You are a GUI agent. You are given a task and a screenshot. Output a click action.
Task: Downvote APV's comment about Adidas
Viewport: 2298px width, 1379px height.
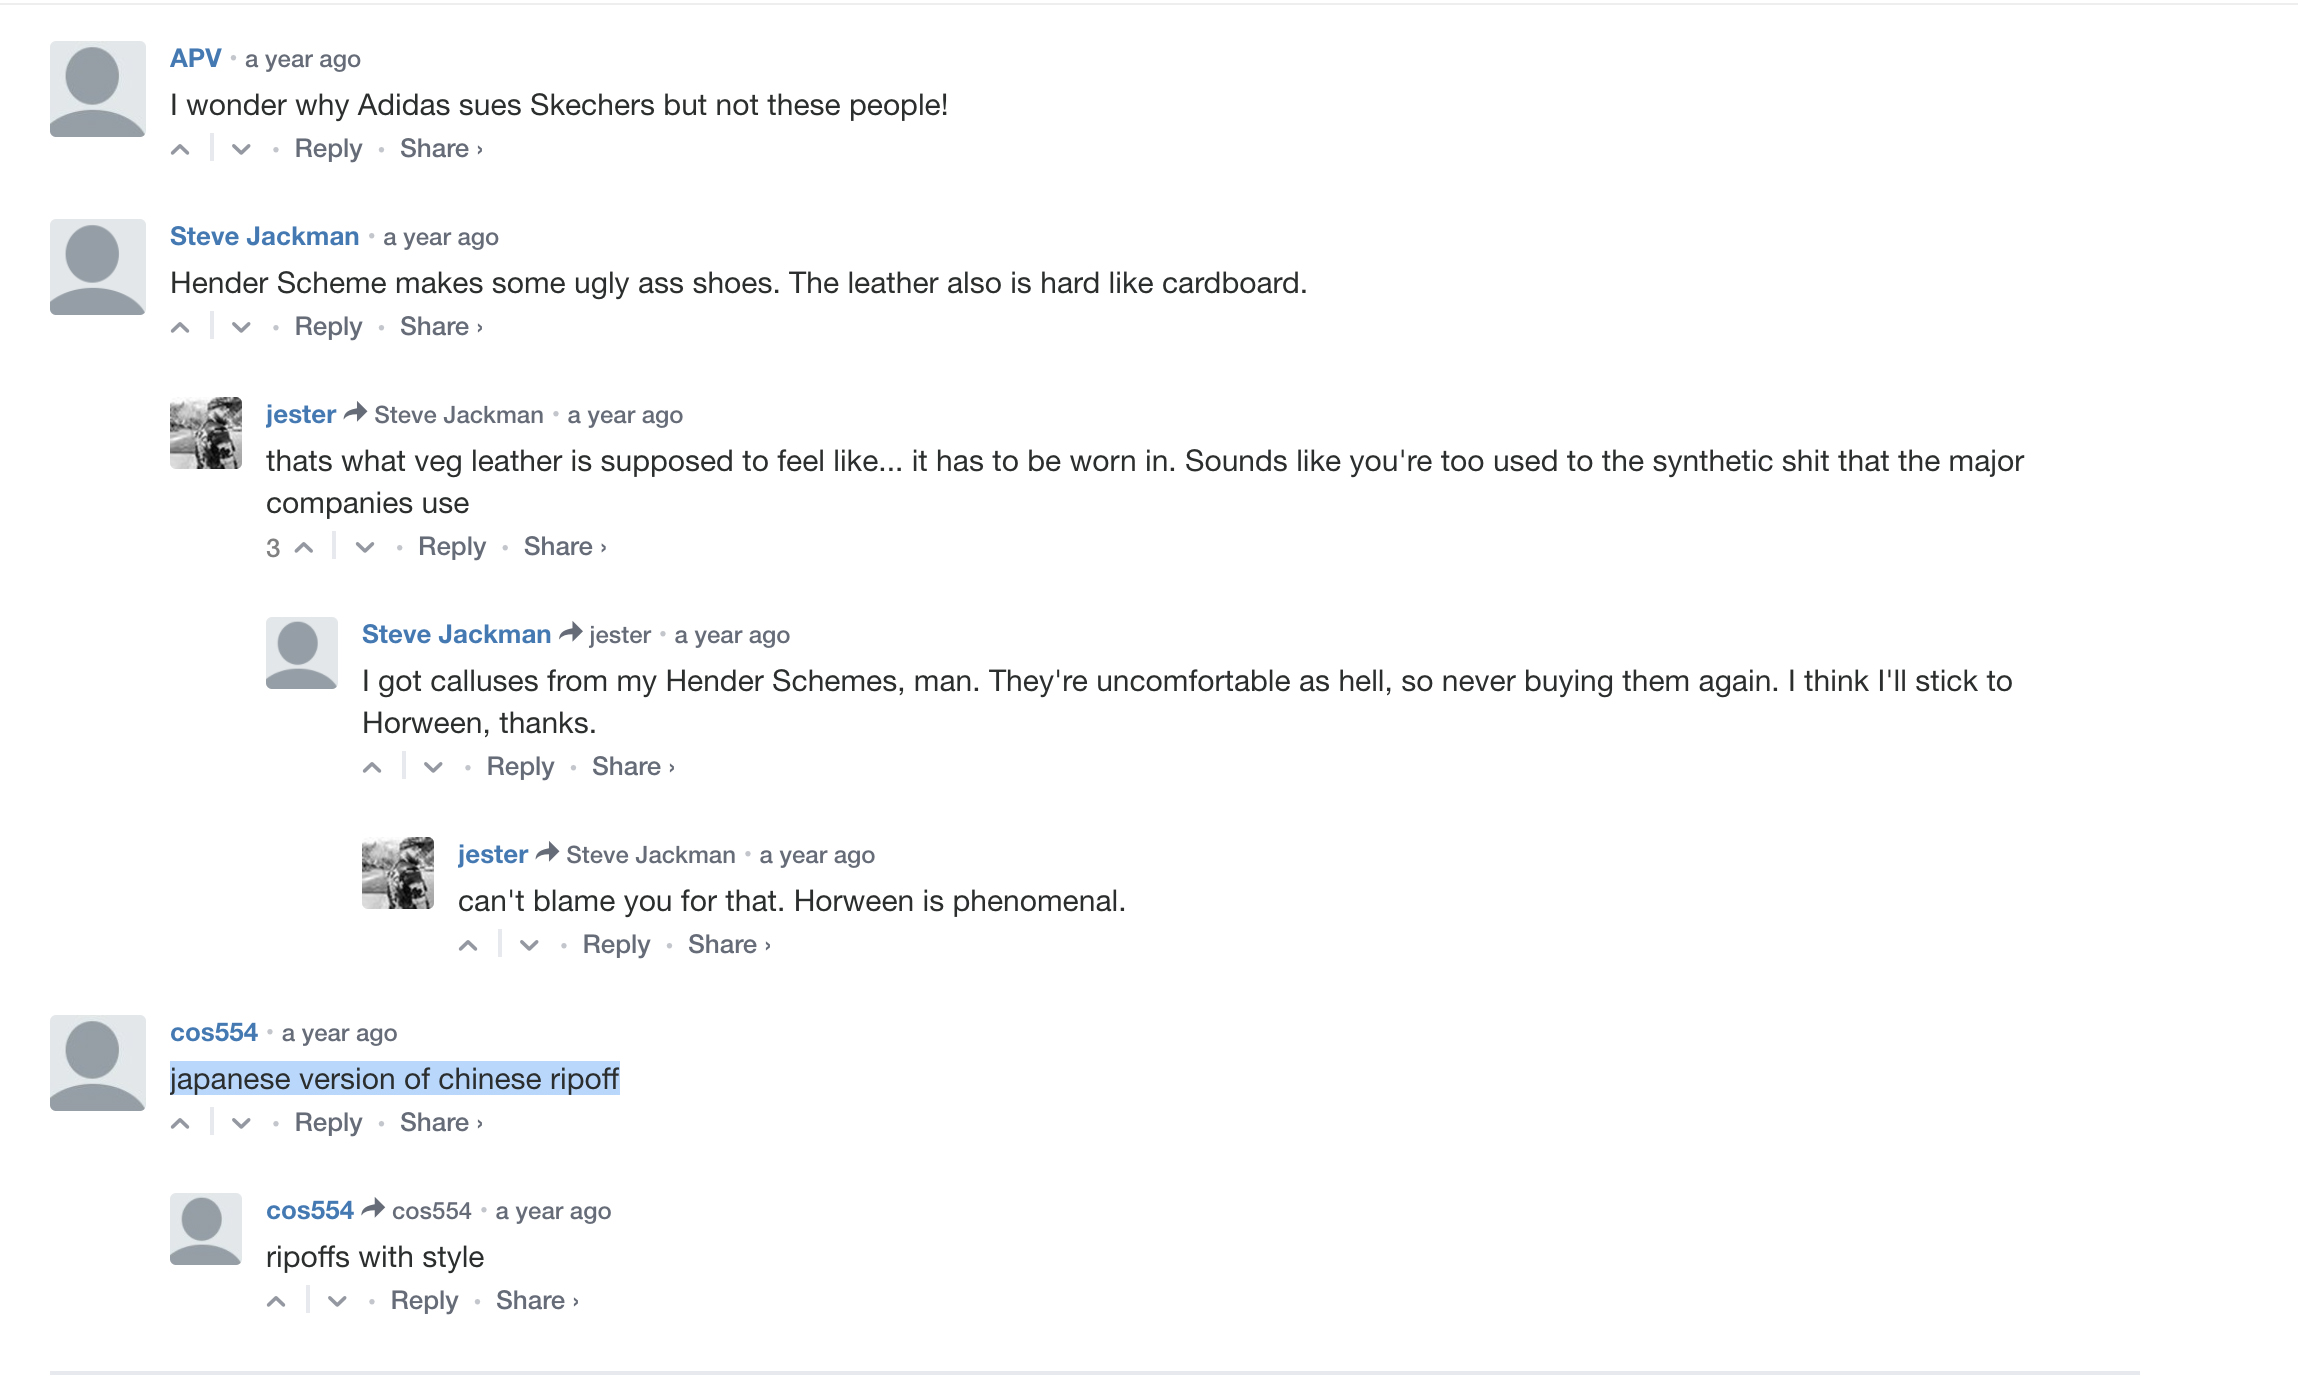(241, 150)
